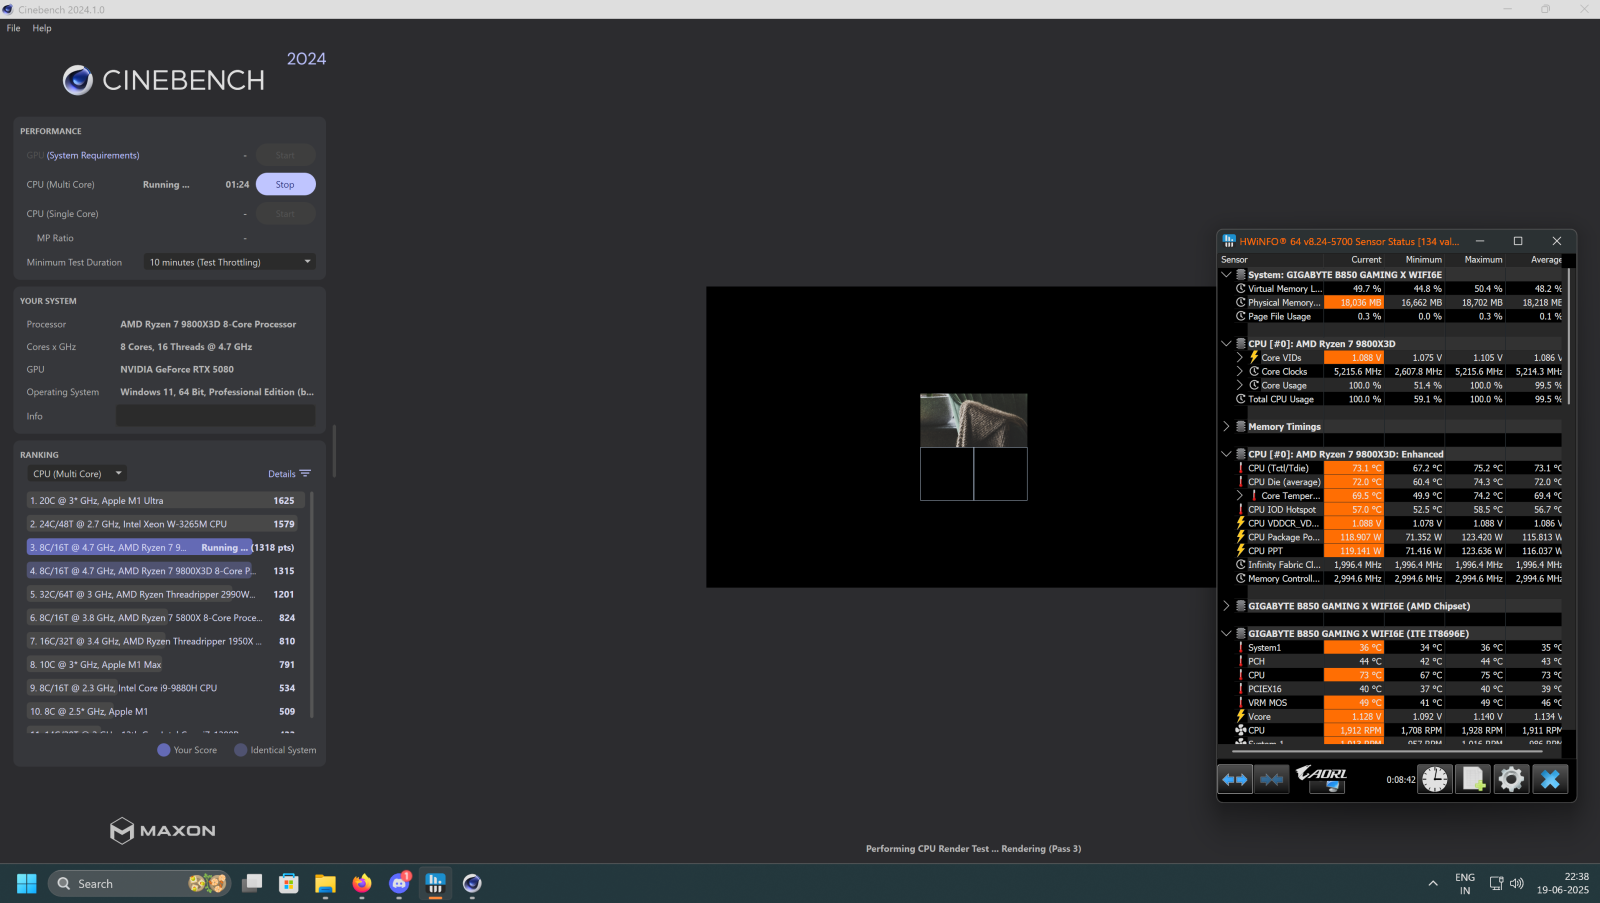This screenshot has width=1600, height=903.
Task: Click clock icon next to Total CPU Usage
Action: 1241,399
